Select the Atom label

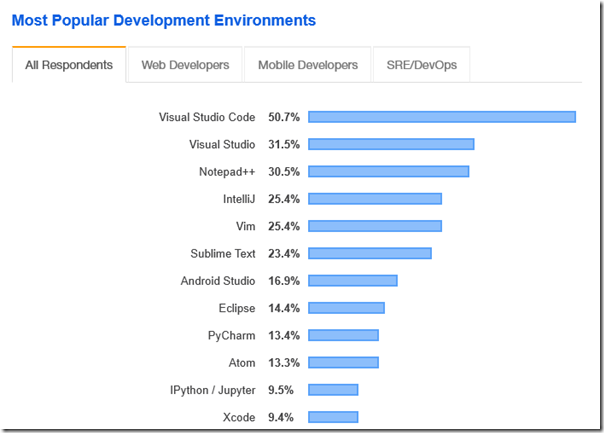(242, 363)
